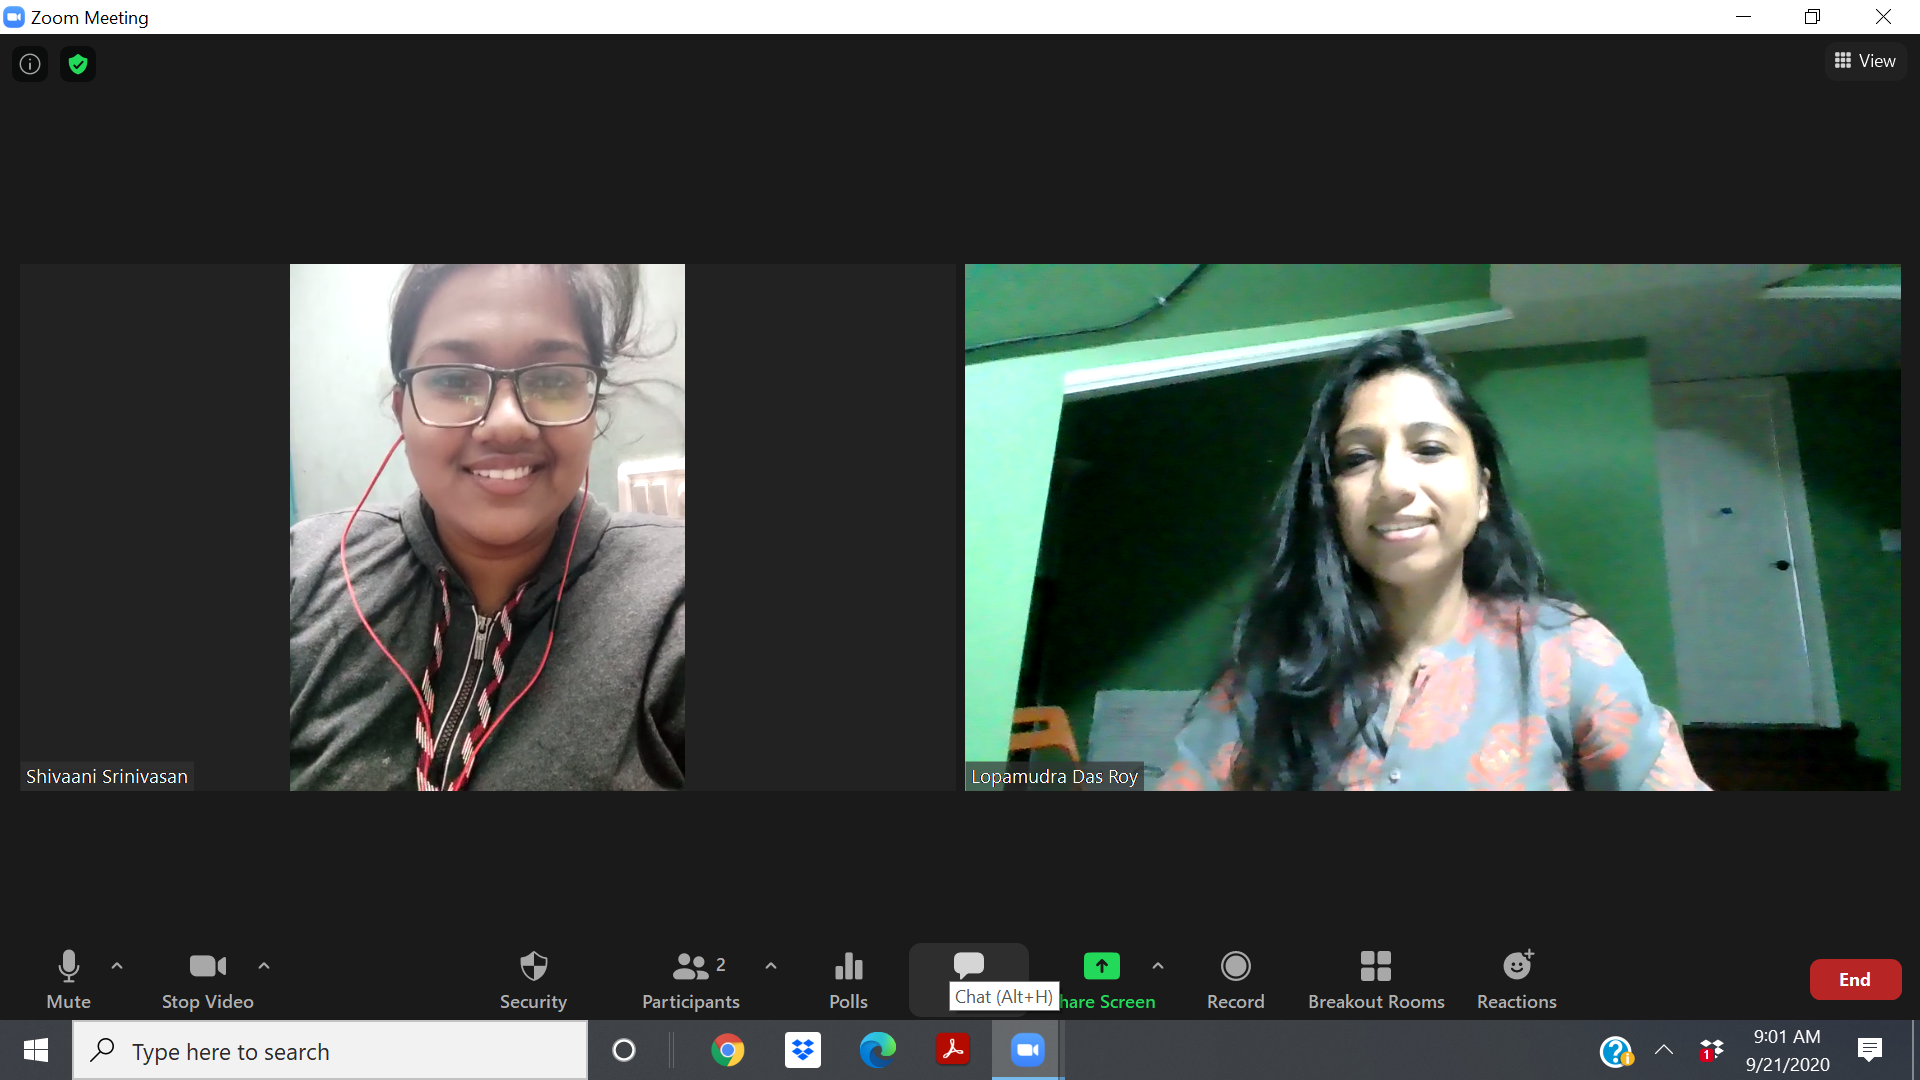1920x1080 pixels.
Task: Stop the video feed
Action: [207, 965]
